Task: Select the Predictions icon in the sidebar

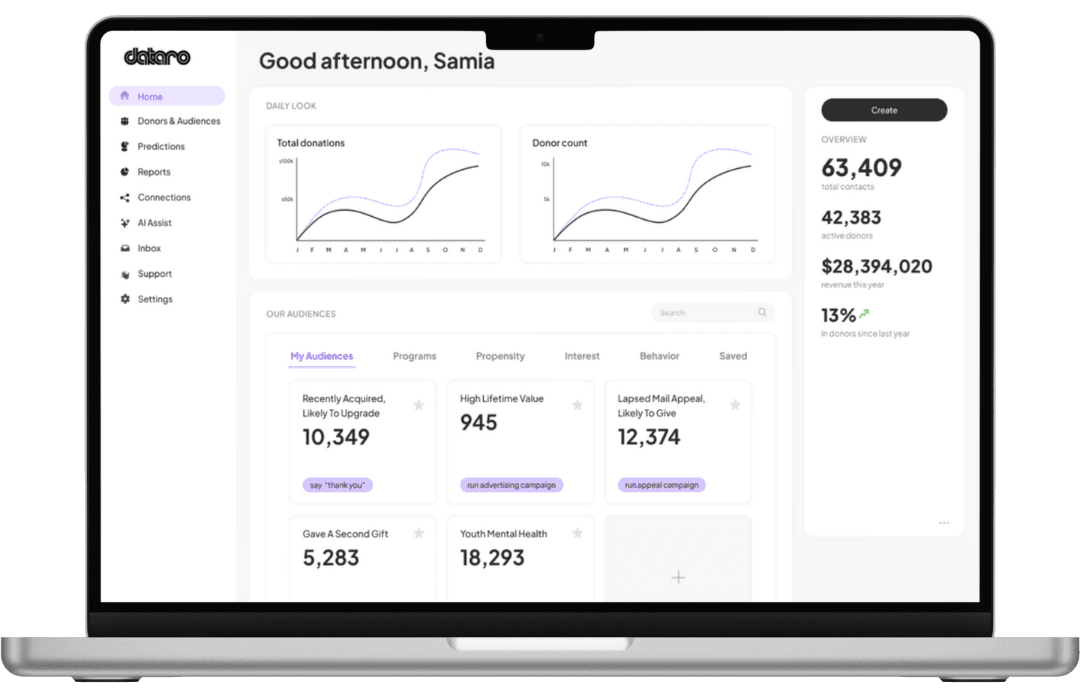Action: click(x=122, y=146)
